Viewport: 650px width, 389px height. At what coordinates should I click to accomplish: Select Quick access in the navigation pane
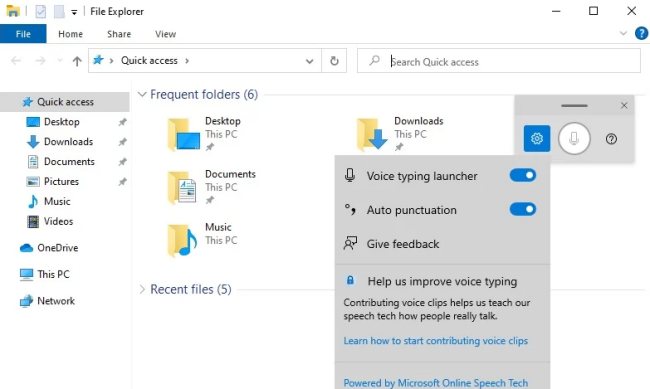pos(65,102)
